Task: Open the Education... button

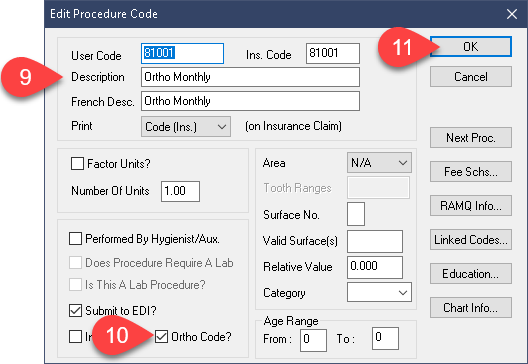Action: (x=470, y=273)
